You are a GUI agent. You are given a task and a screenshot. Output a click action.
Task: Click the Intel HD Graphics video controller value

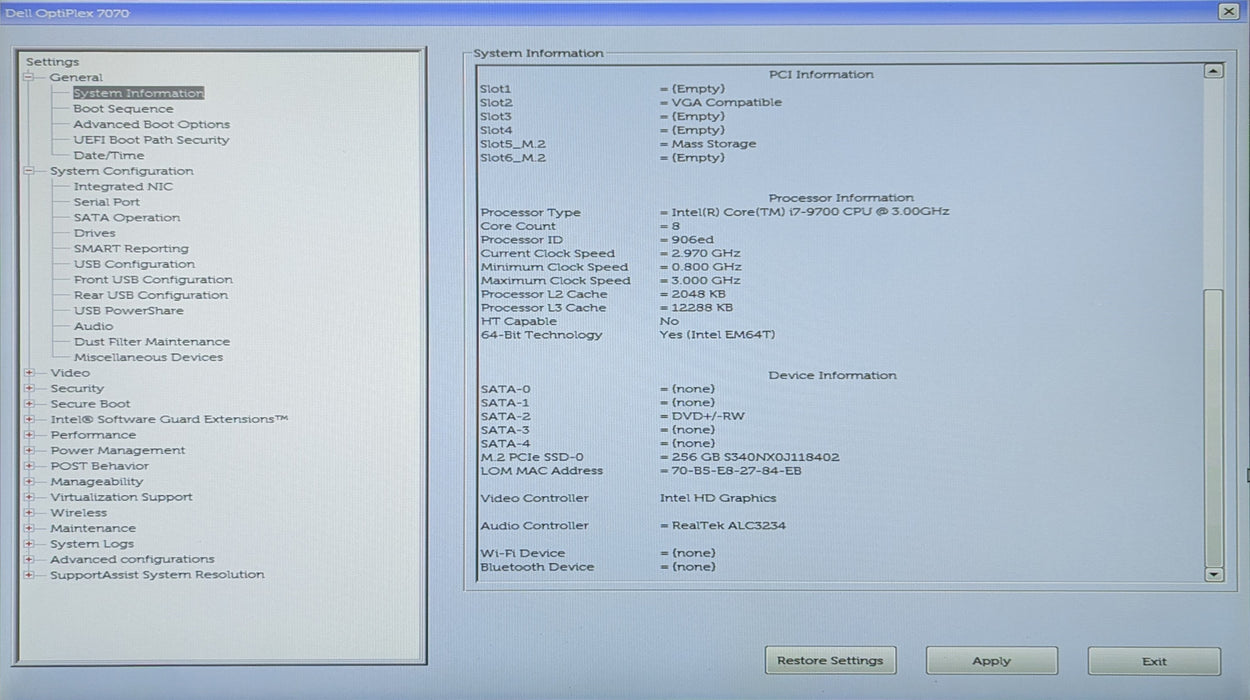tap(717, 498)
